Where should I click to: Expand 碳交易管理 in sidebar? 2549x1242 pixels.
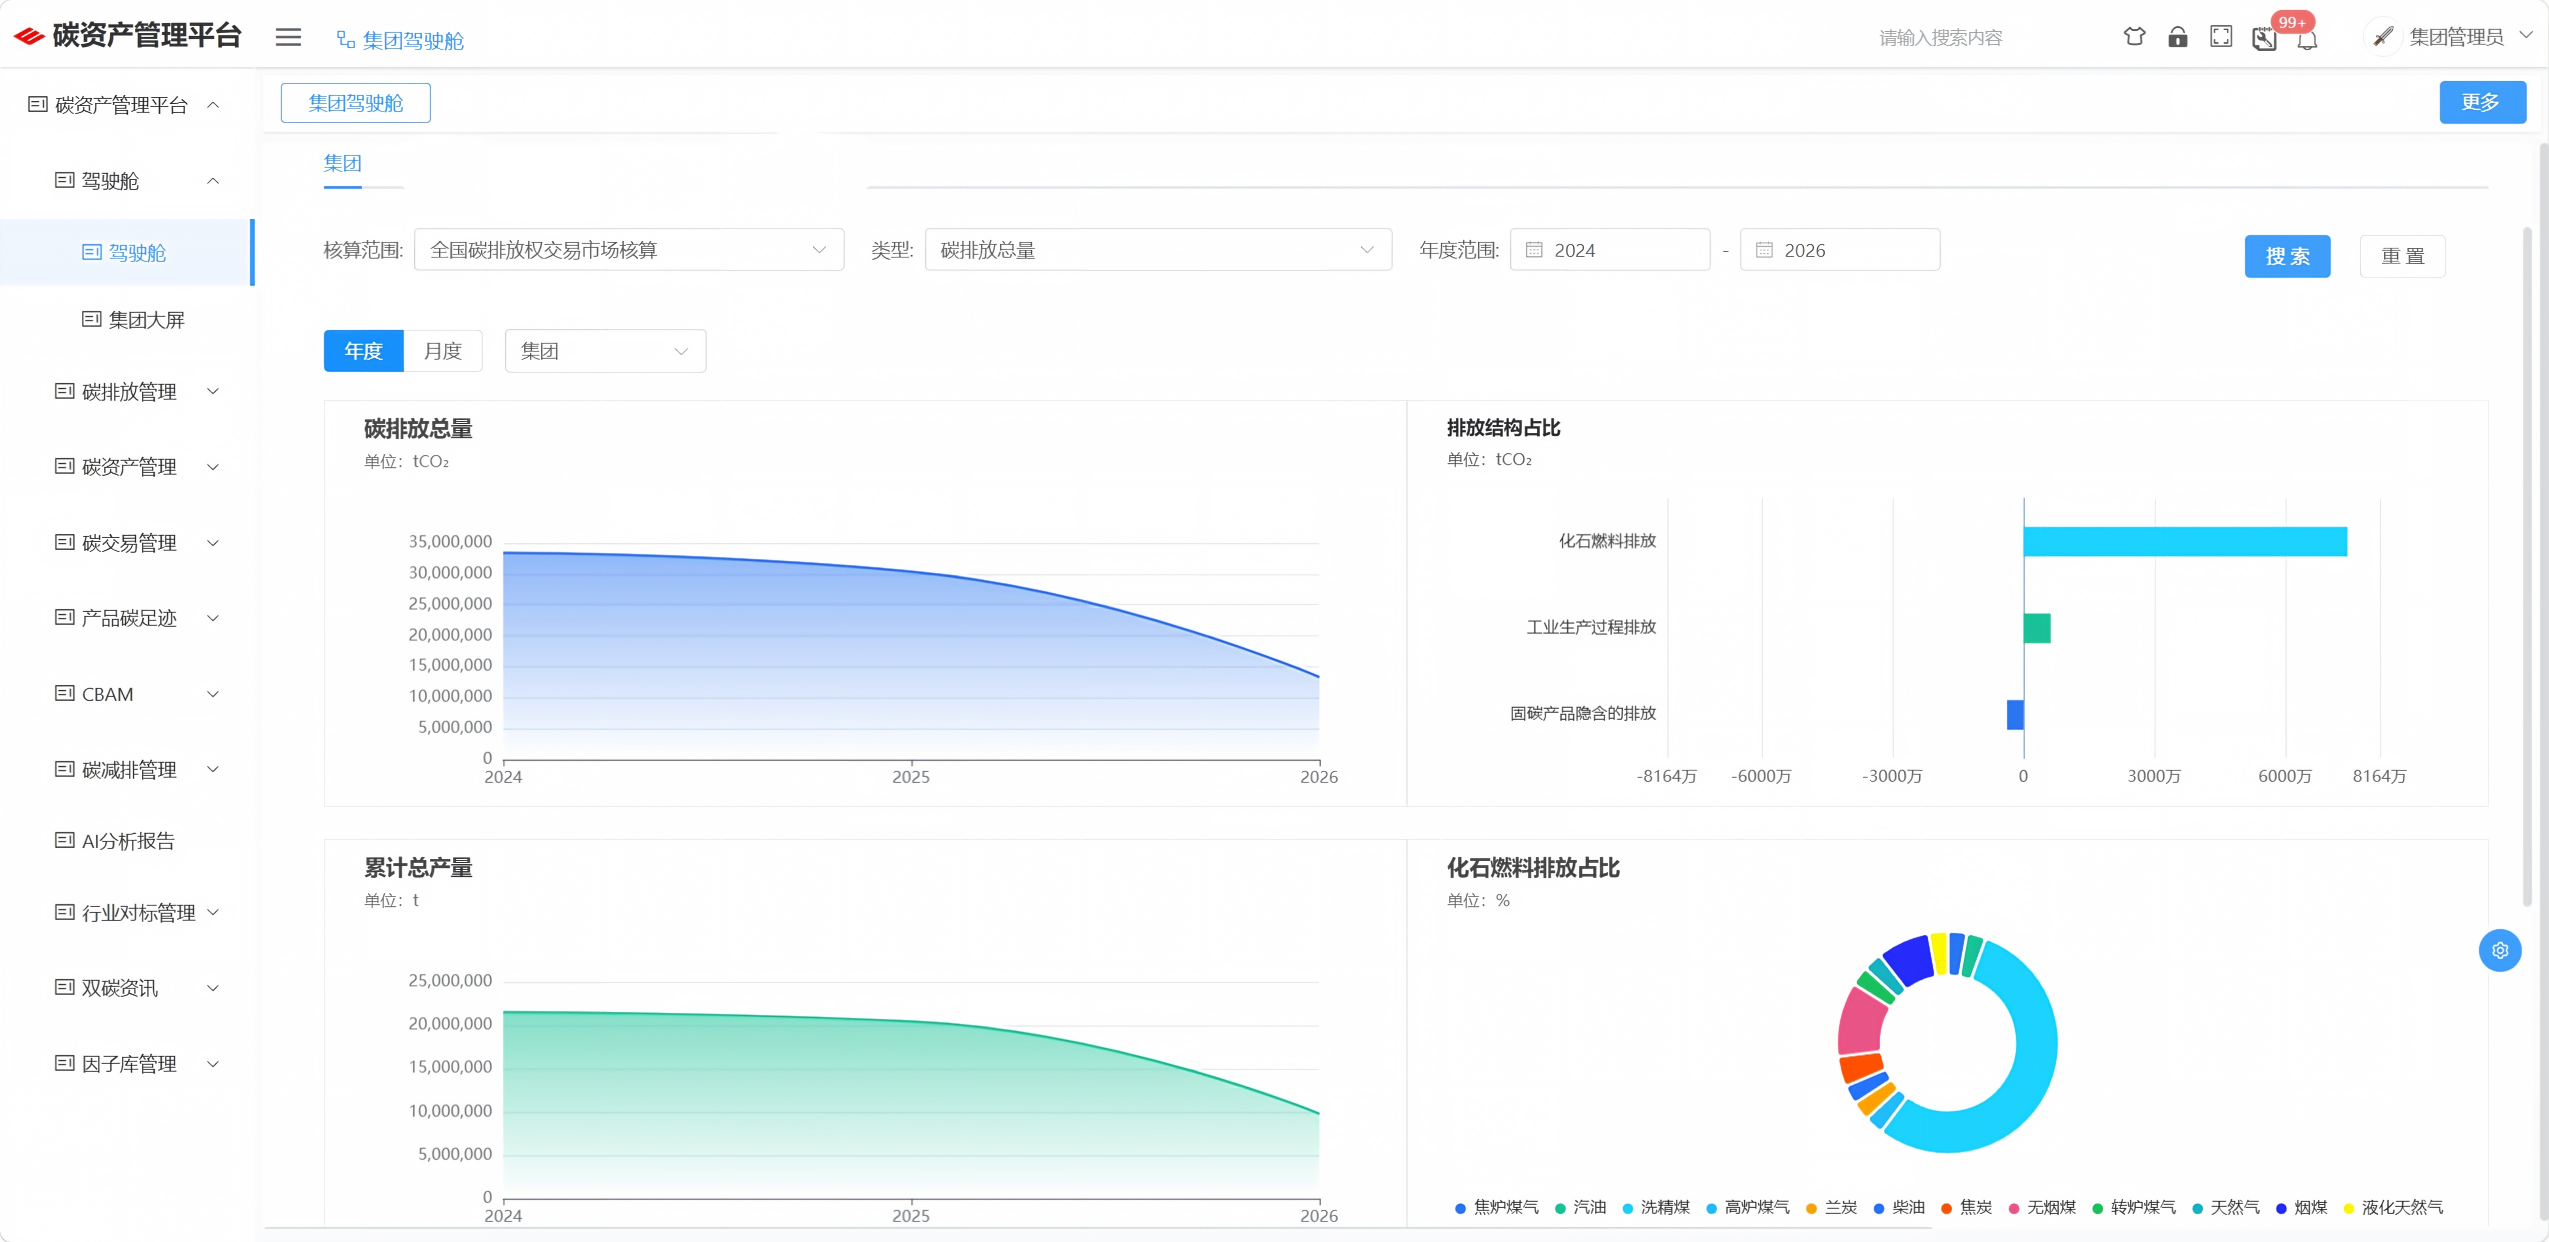click(127, 543)
